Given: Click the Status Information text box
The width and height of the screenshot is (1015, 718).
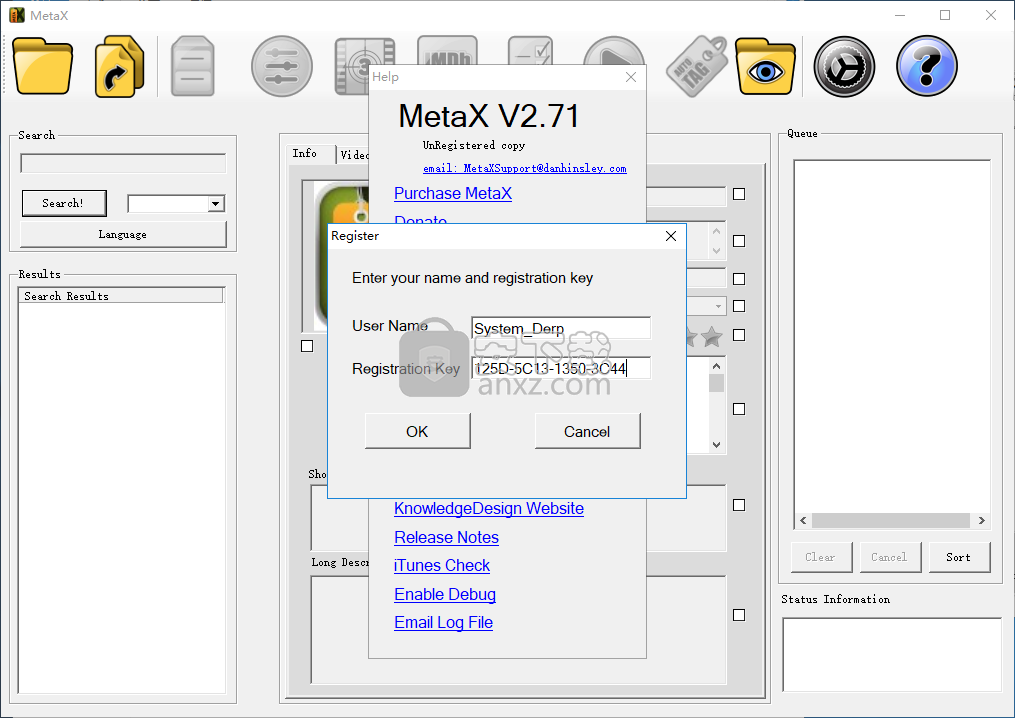Looking at the screenshot, I should click(x=892, y=655).
